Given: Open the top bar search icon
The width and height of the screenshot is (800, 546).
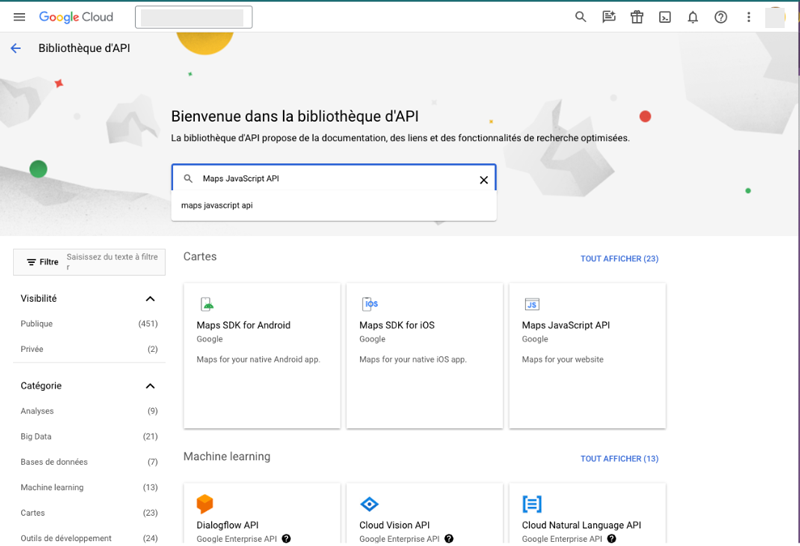Looking at the screenshot, I should point(580,17).
